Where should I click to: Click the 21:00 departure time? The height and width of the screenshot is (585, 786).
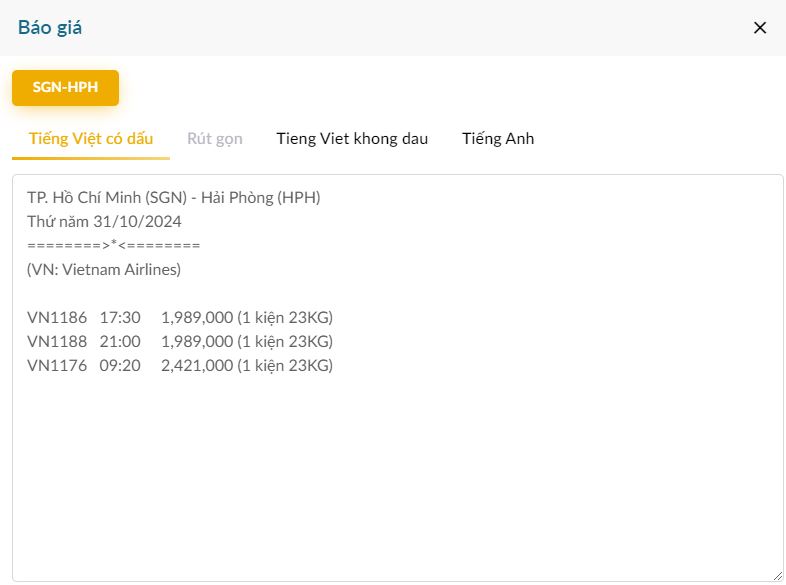(119, 341)
